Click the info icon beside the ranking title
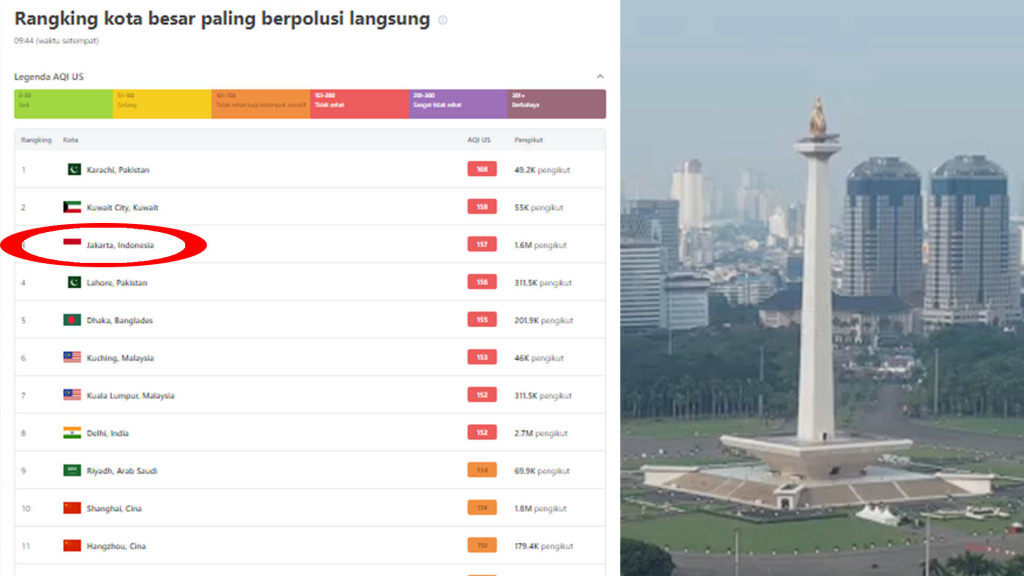This screenshot has width=1024, height=576. [x=443, y=20]
